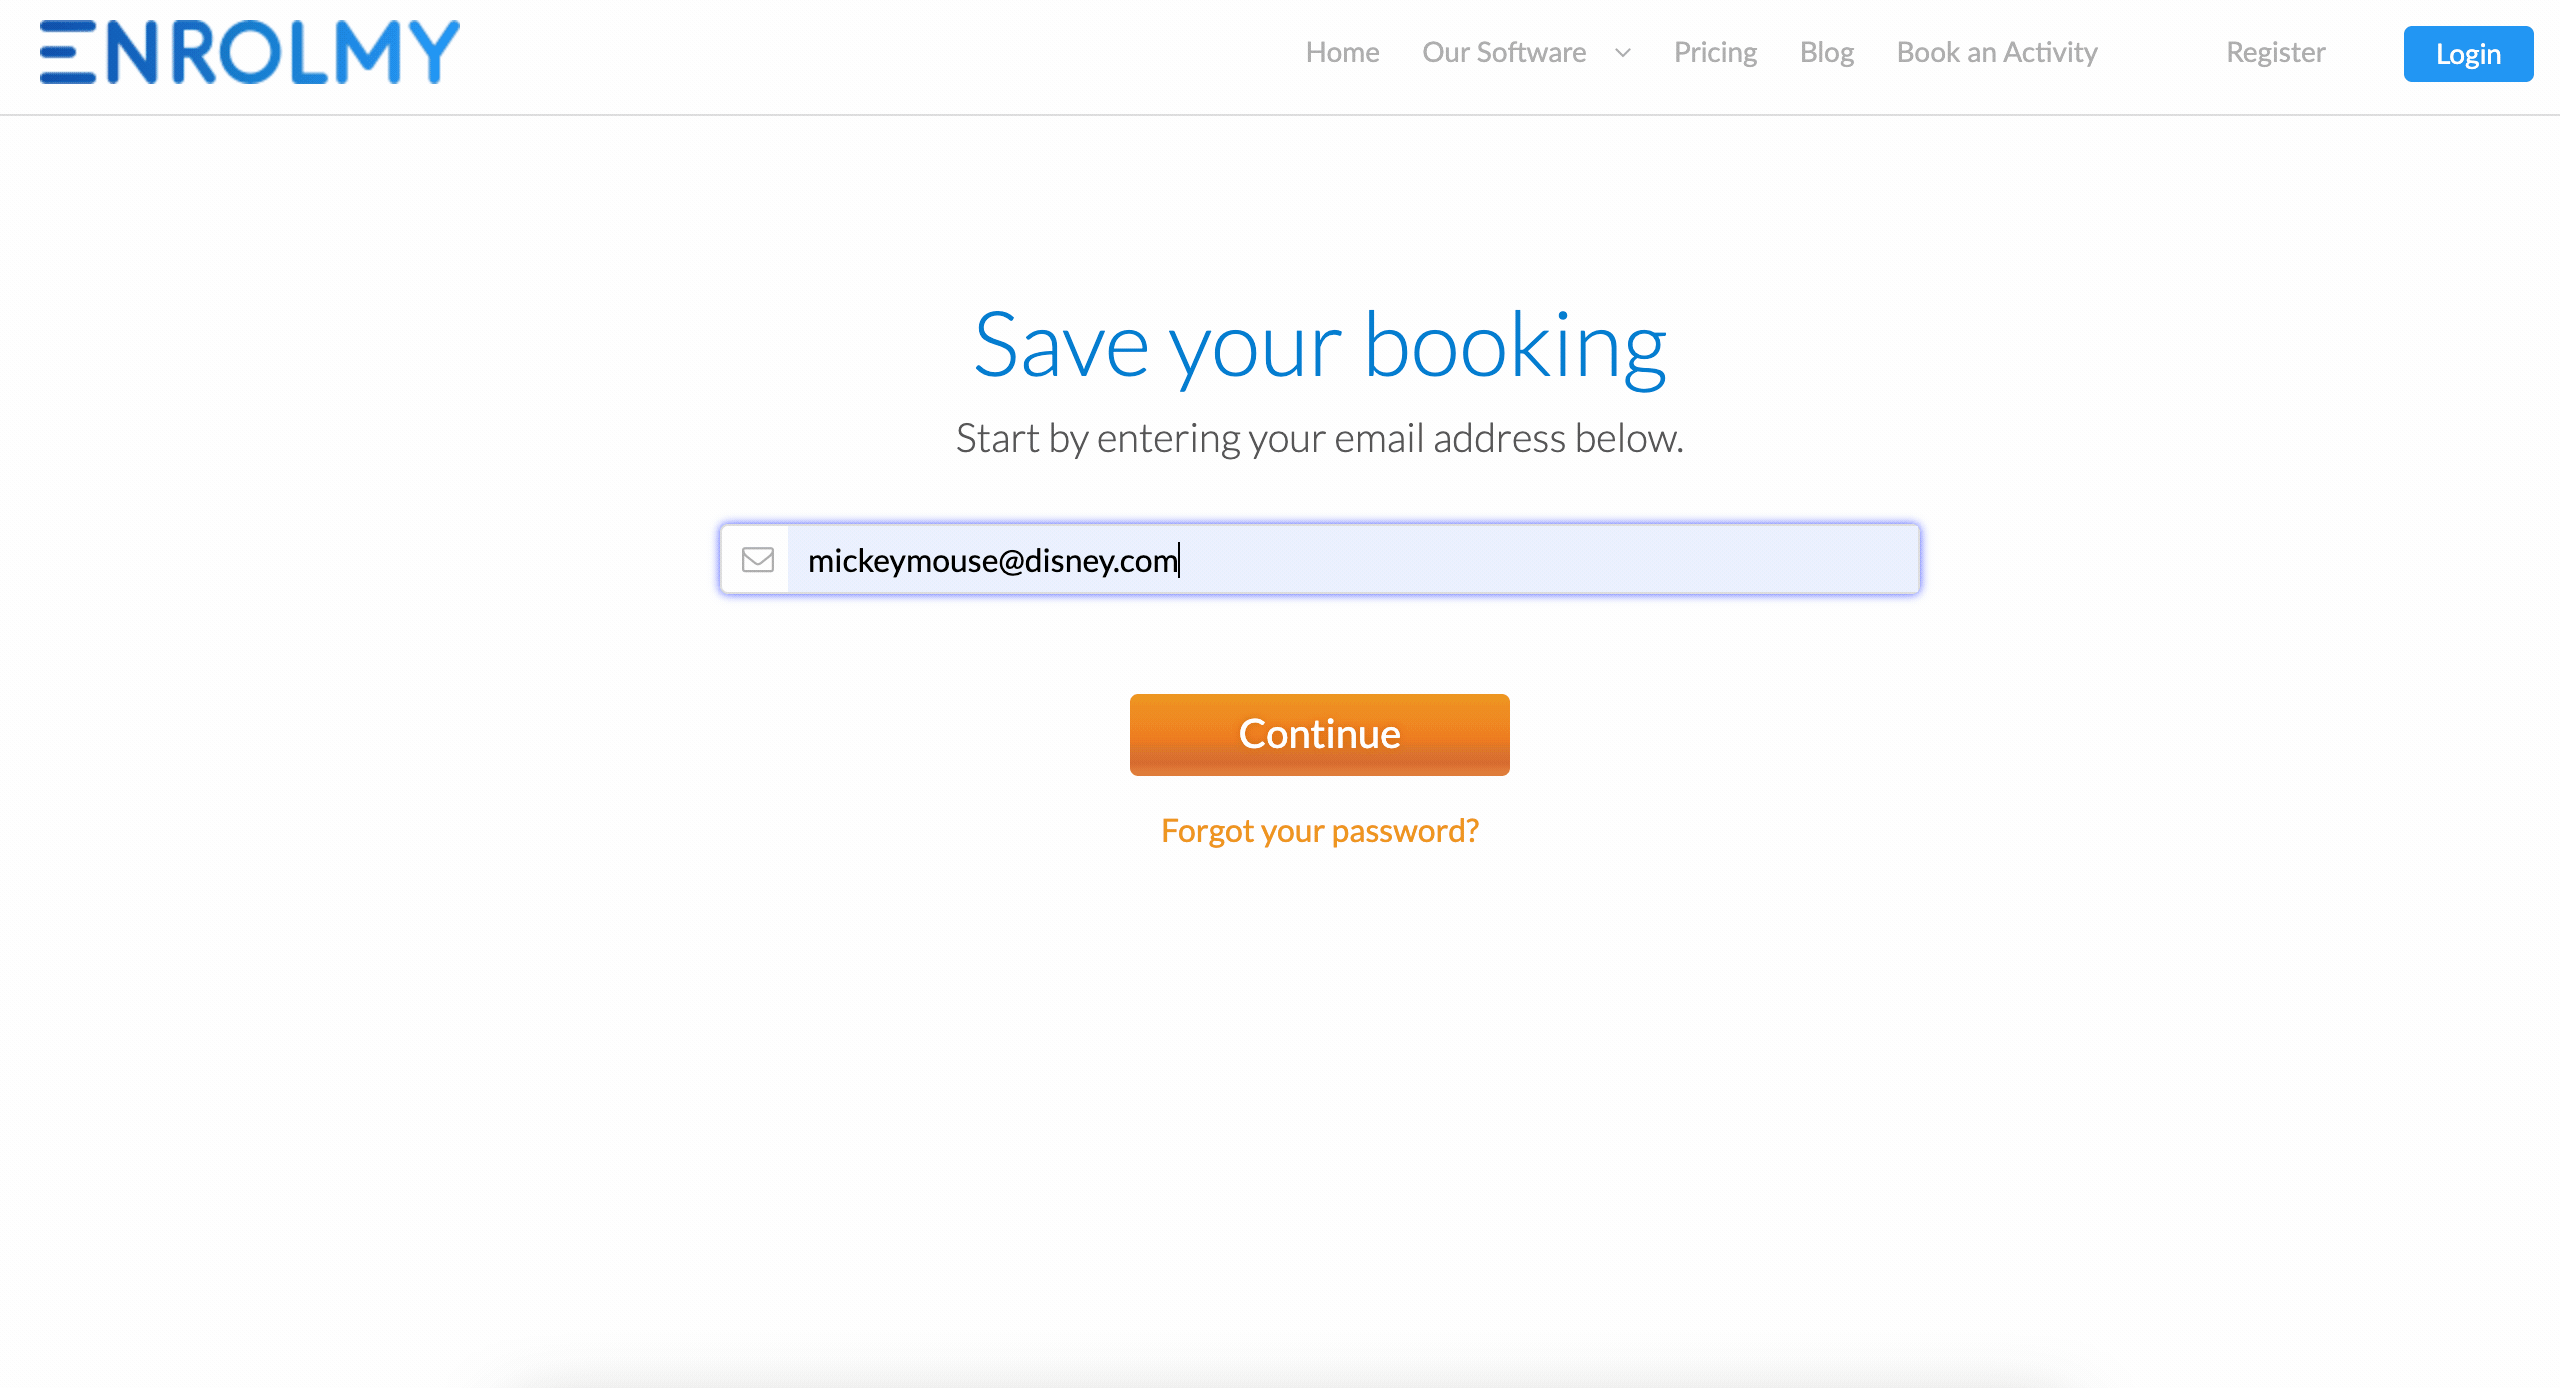Click the typed mickeymouse@disney.com text

[x=993, y=561]
